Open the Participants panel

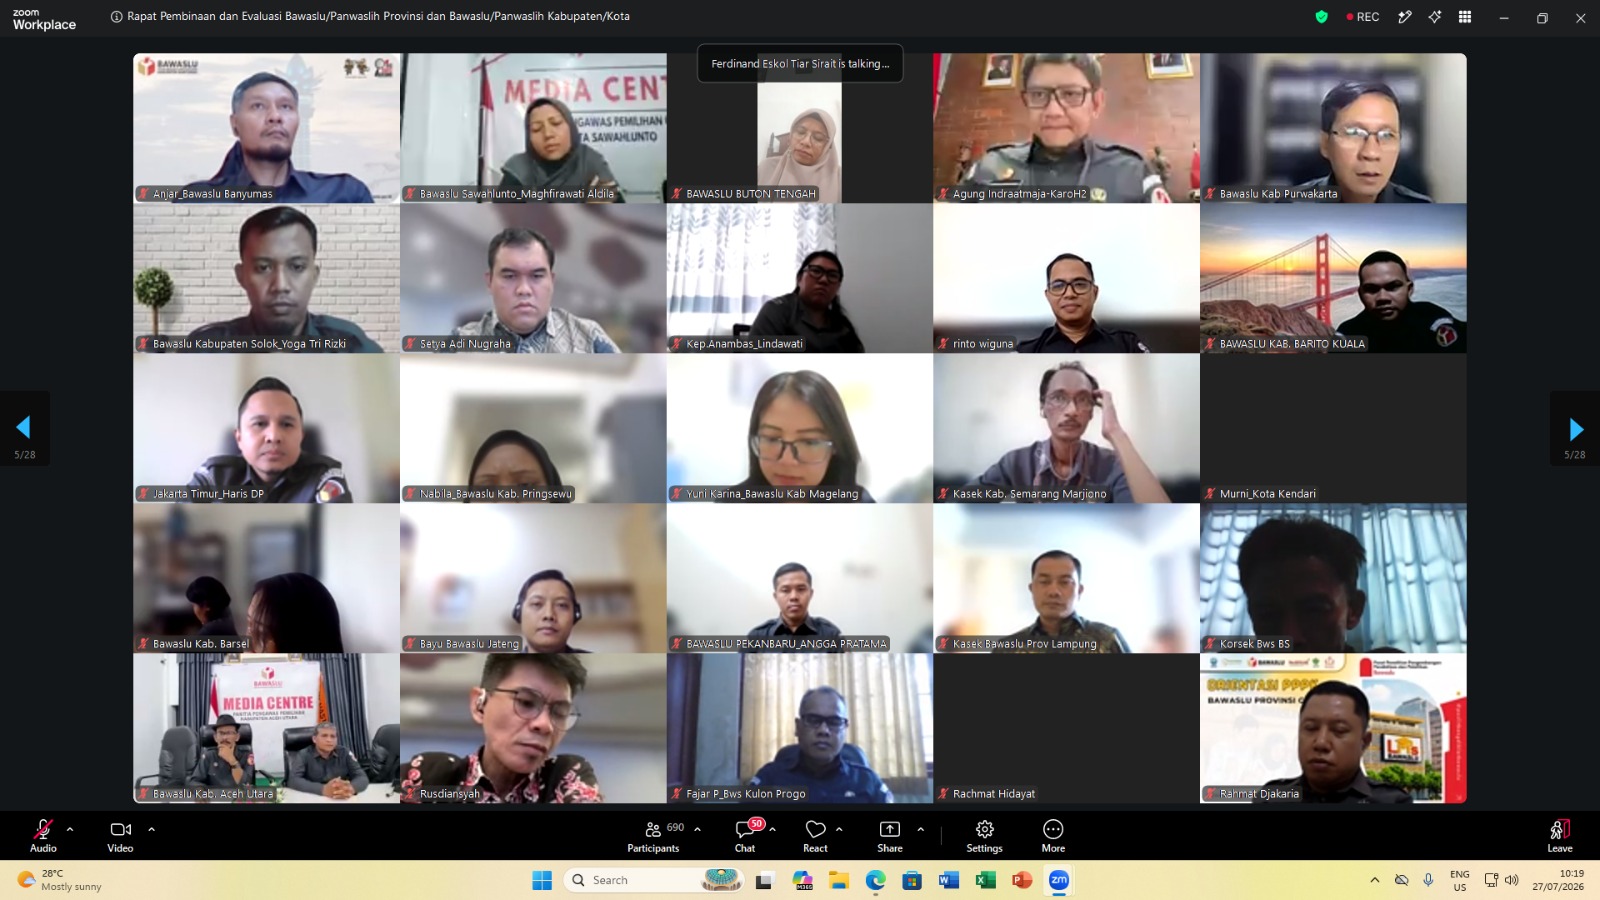(x=654, y=835)
